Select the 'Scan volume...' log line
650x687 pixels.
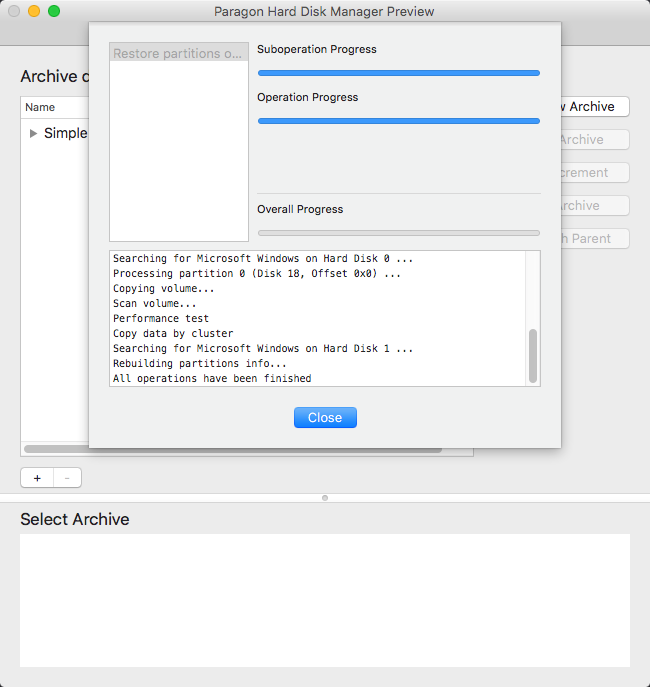[x=154, y=304]
